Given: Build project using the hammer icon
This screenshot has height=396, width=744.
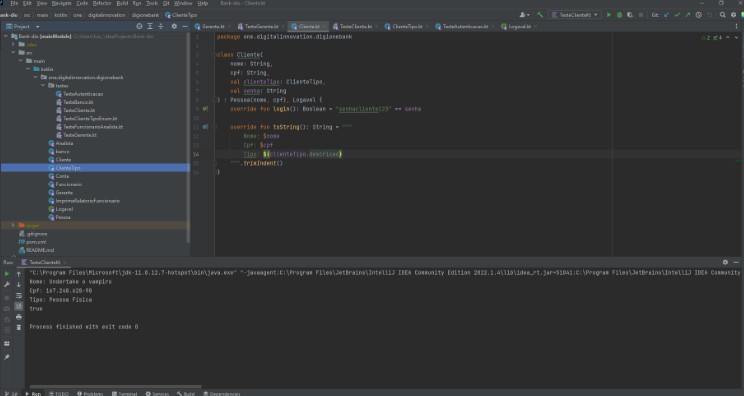Looking at the screenshot, I should click(x=539, y=15).
